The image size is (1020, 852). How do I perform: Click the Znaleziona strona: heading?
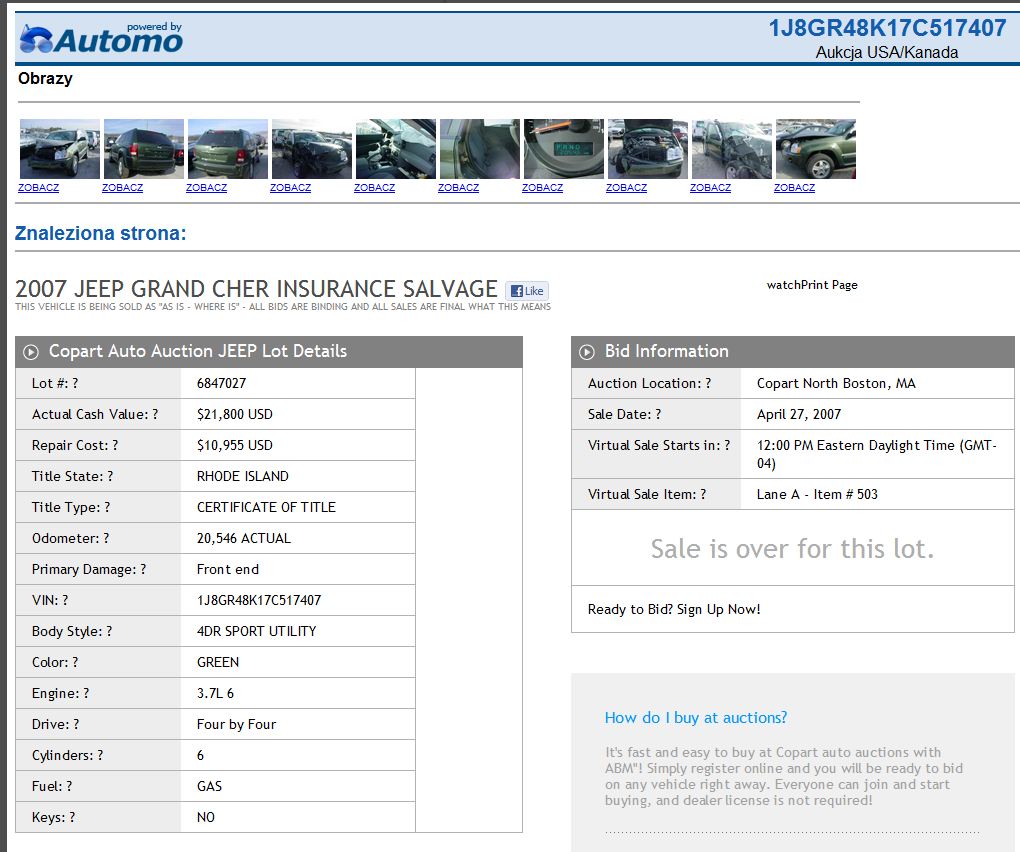pyautogui.click(x=100, y=233)
